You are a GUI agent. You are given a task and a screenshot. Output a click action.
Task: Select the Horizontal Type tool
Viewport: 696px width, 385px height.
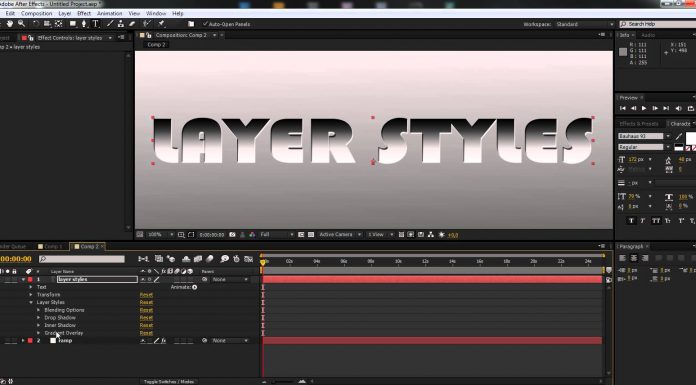coord(95,24)
